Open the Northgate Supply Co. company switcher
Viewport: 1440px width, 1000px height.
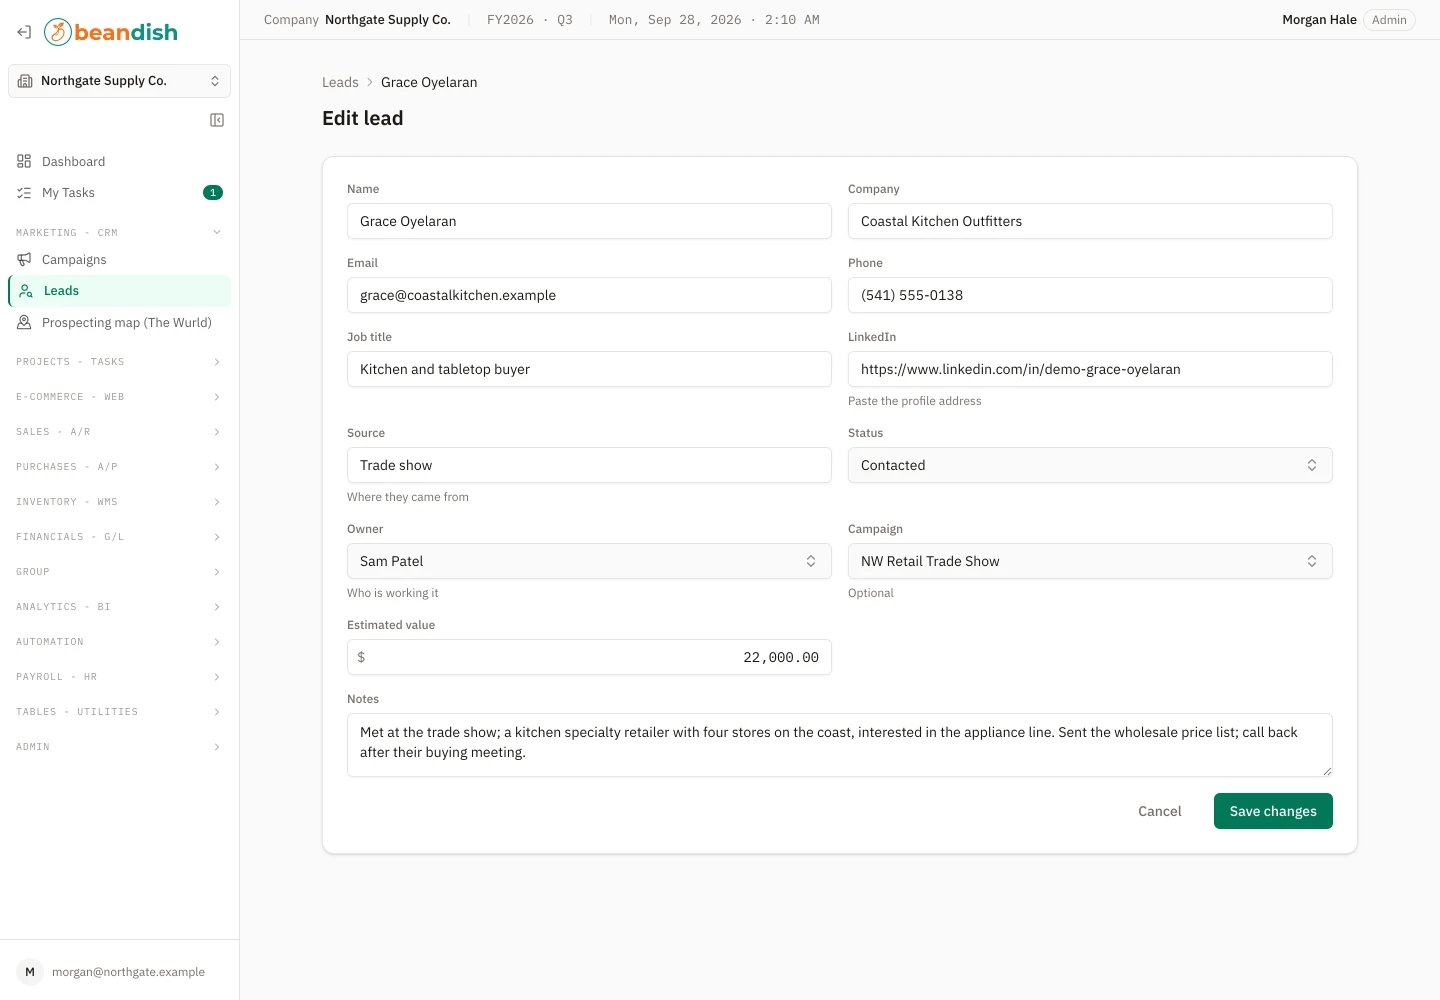(119, 81)
